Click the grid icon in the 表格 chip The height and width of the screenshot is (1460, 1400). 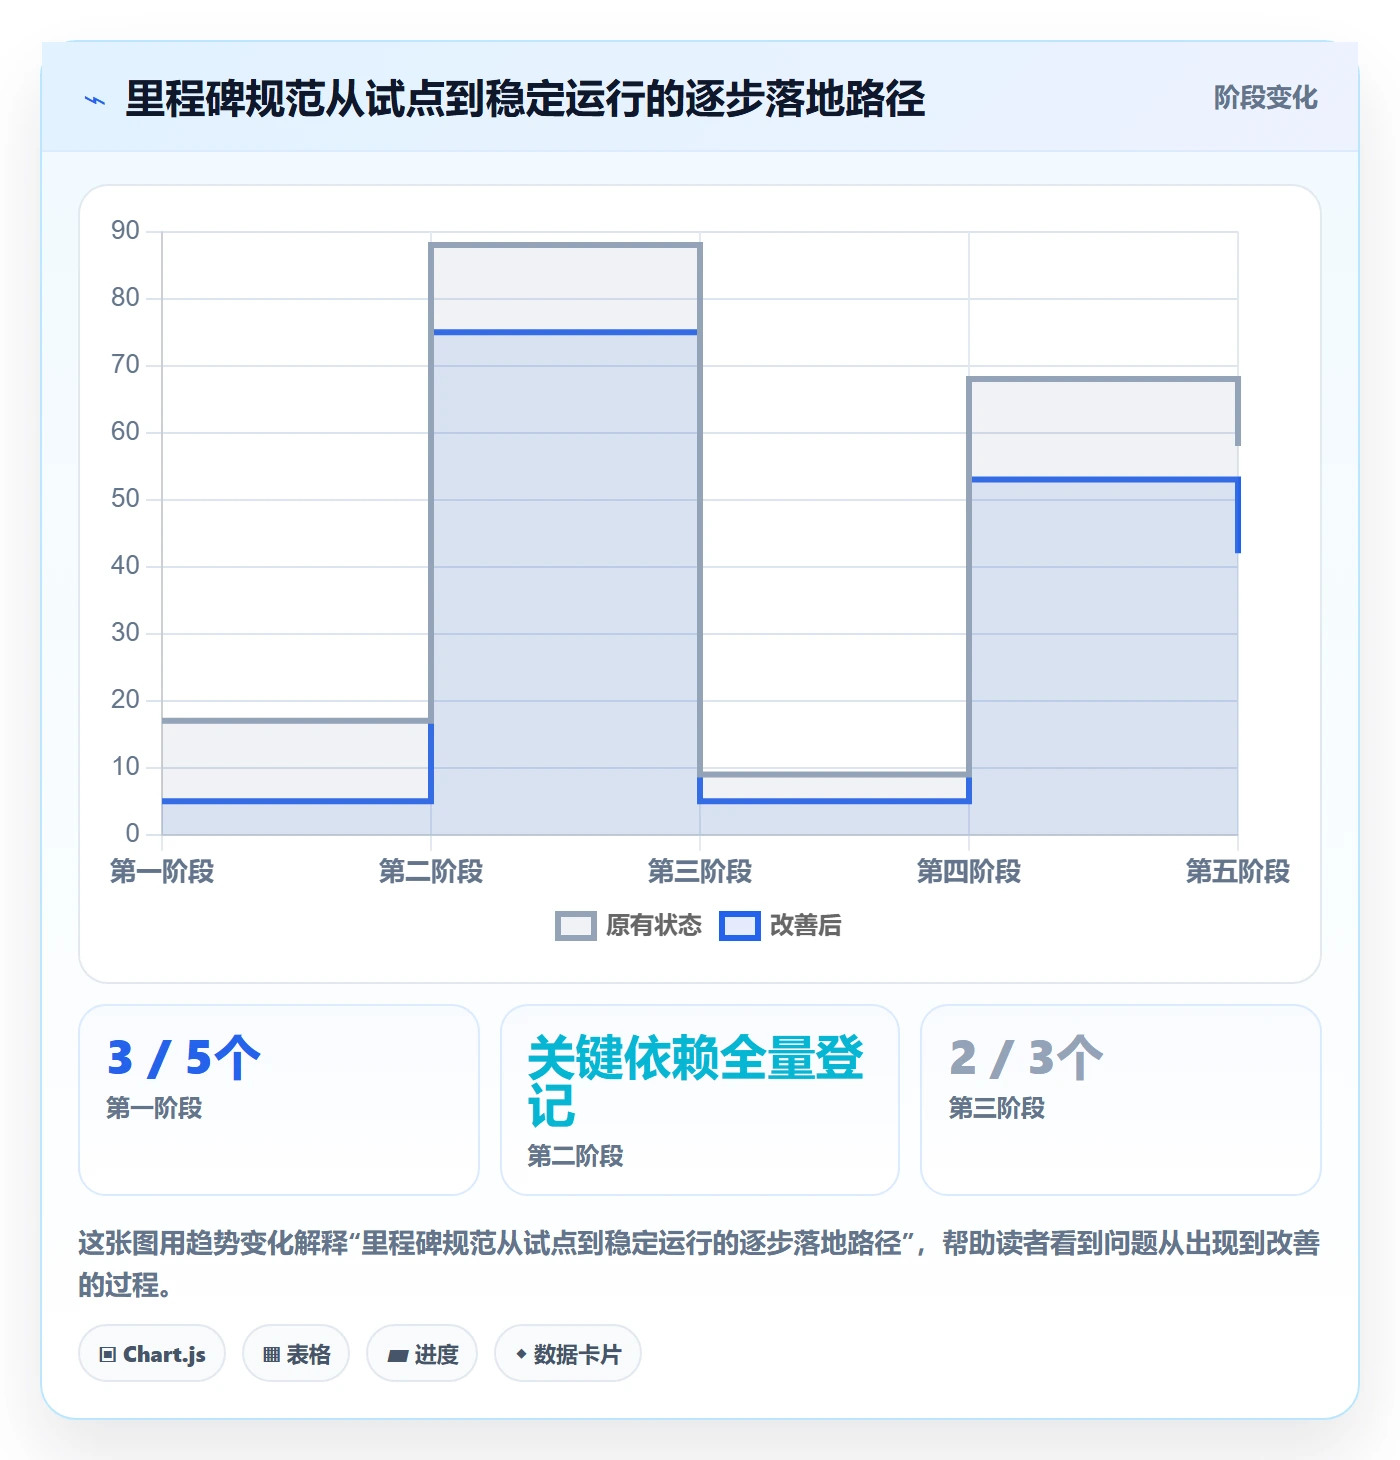[x=272, y=1355]
